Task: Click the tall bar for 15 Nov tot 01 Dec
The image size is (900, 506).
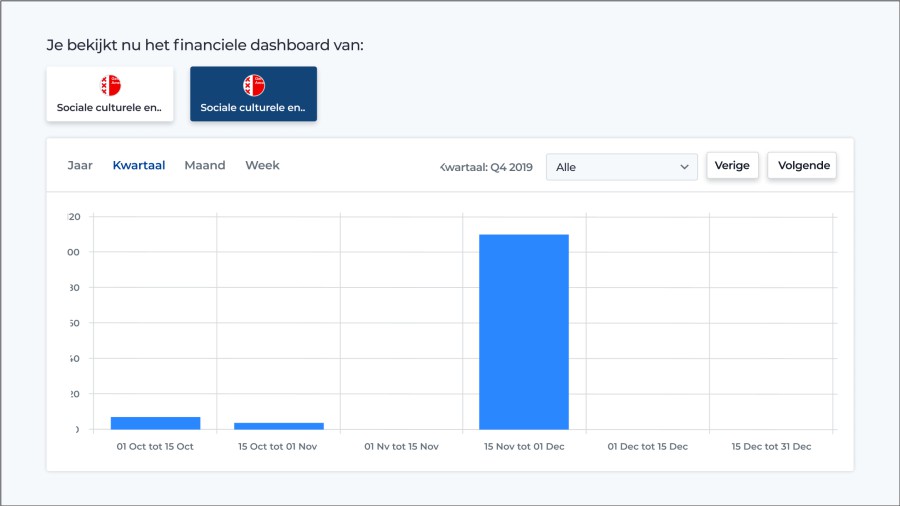Action: pos(524,331)
